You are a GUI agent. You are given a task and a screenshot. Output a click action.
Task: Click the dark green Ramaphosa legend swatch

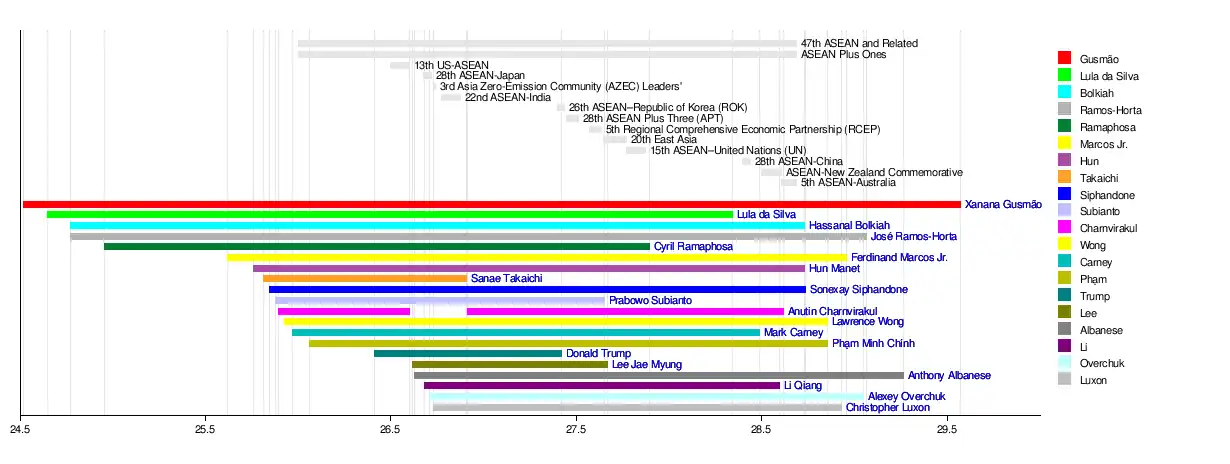coord(1065,127)
